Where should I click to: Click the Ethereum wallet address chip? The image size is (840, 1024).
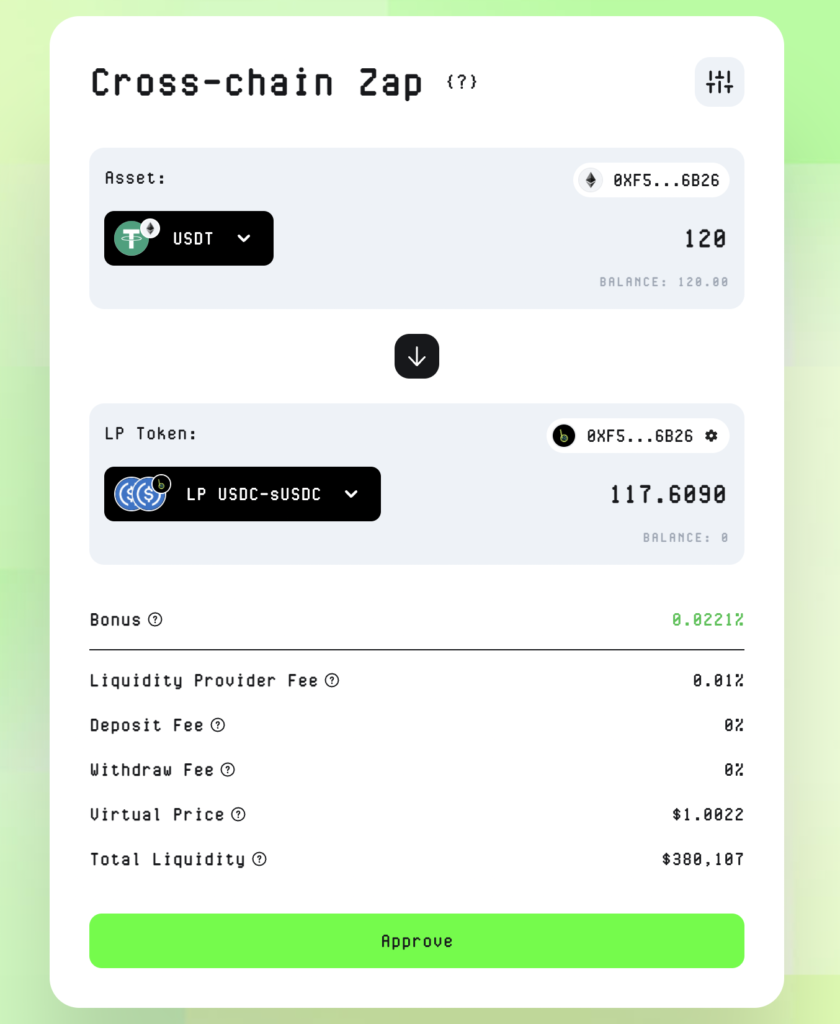tap(652, 180)
